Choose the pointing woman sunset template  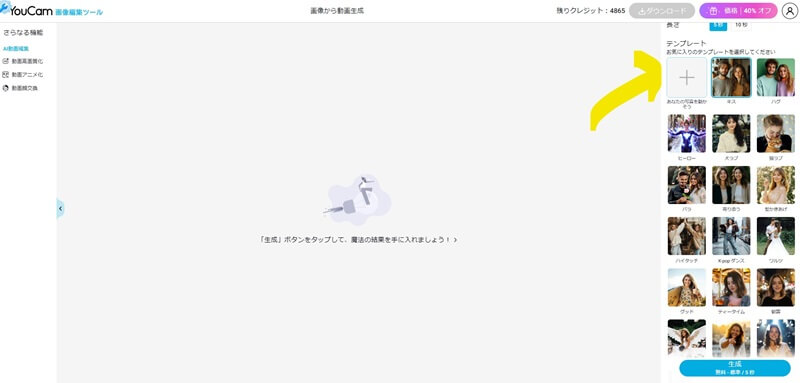(731, 338)
